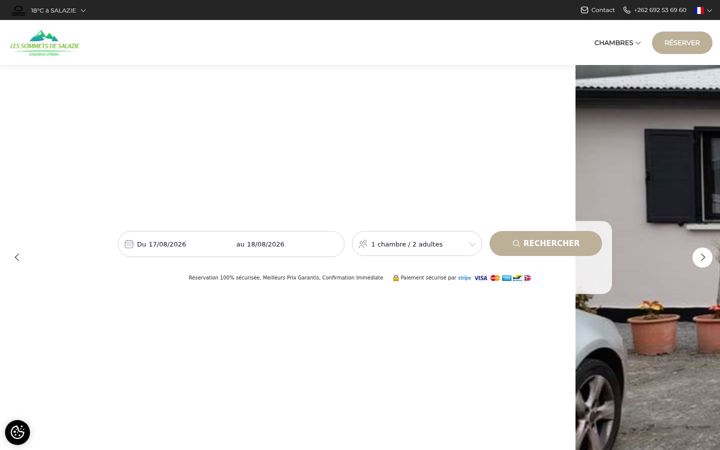Click the Mastercard logo

tap(495, 278)
